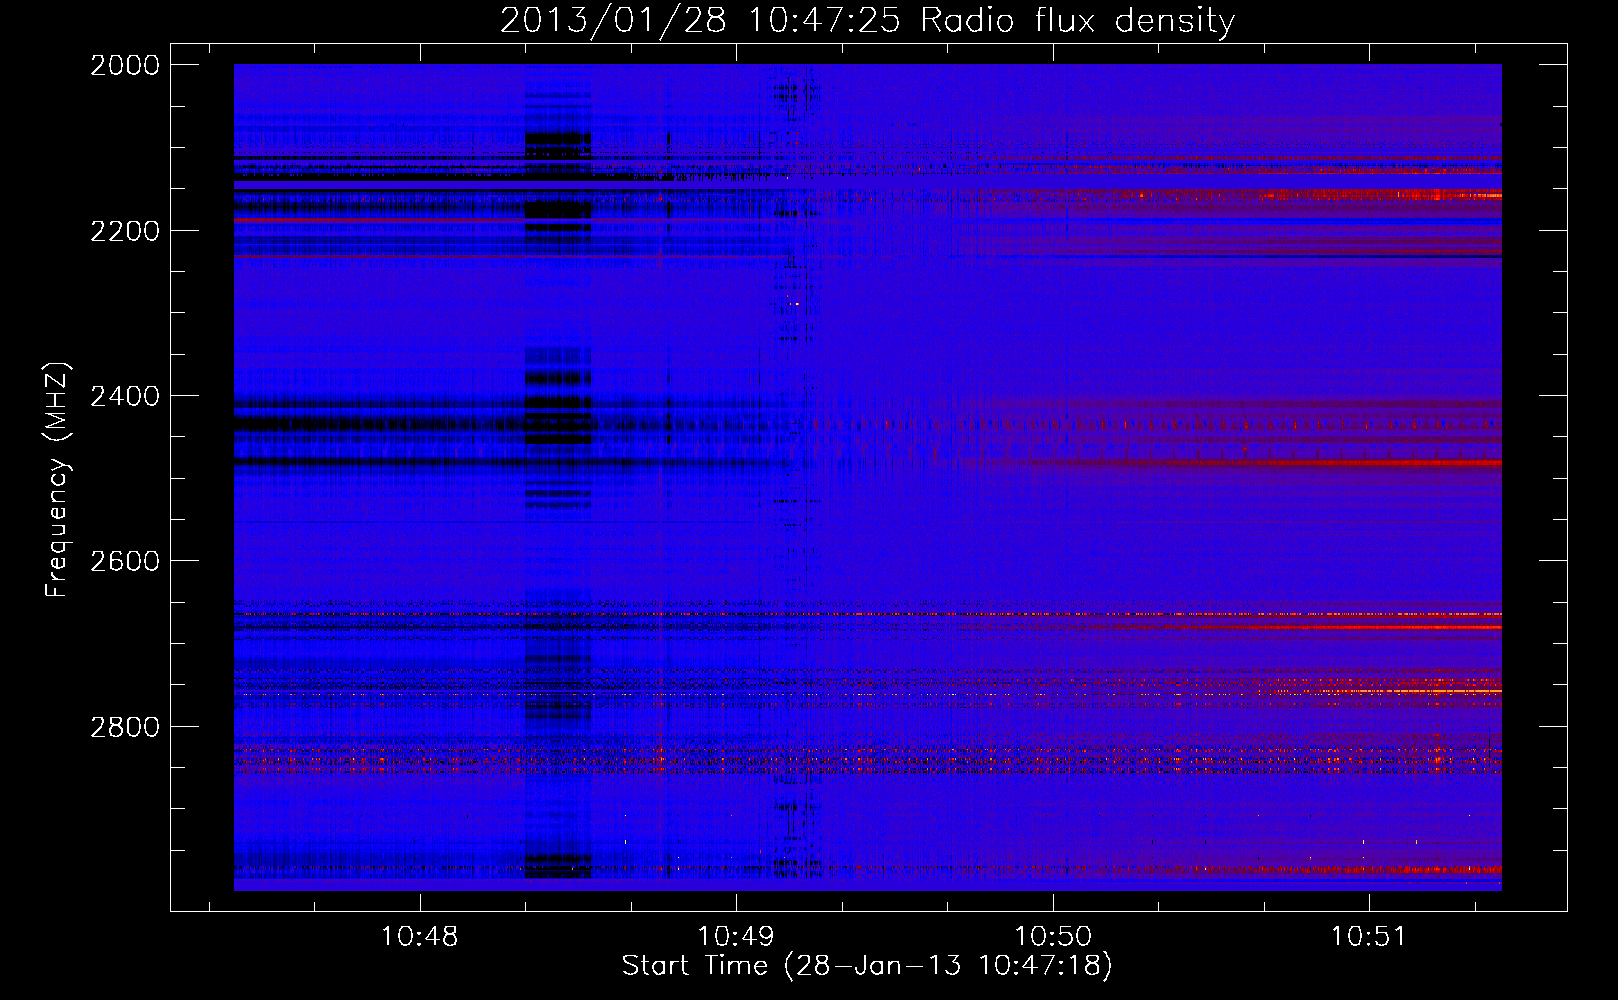Click the 10:50 time axis label
1618x1000 pixels.
click(1052, 936)
